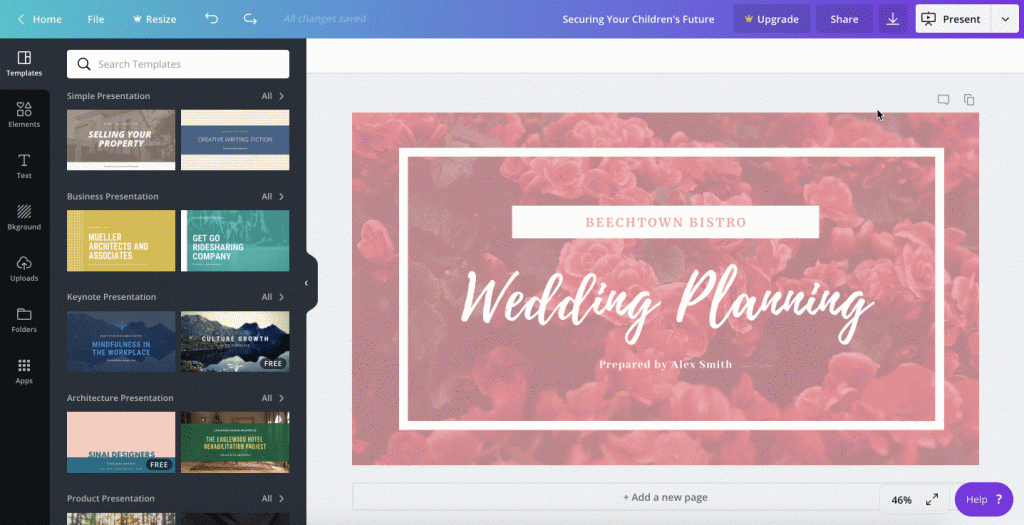Select the Beechtown Bistro text box
The width and height of the screenshot is (1024, 525).
665,222
